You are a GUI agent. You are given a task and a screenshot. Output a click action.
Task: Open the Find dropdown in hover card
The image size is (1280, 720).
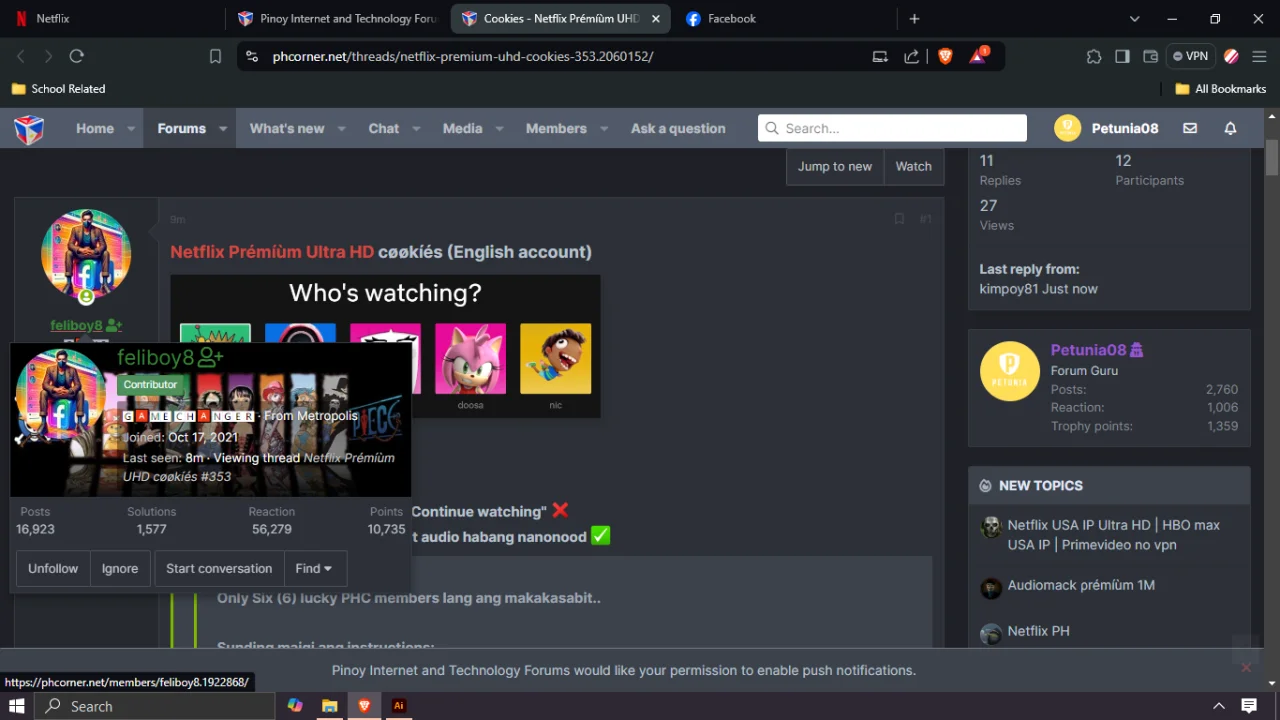point(315,569)
